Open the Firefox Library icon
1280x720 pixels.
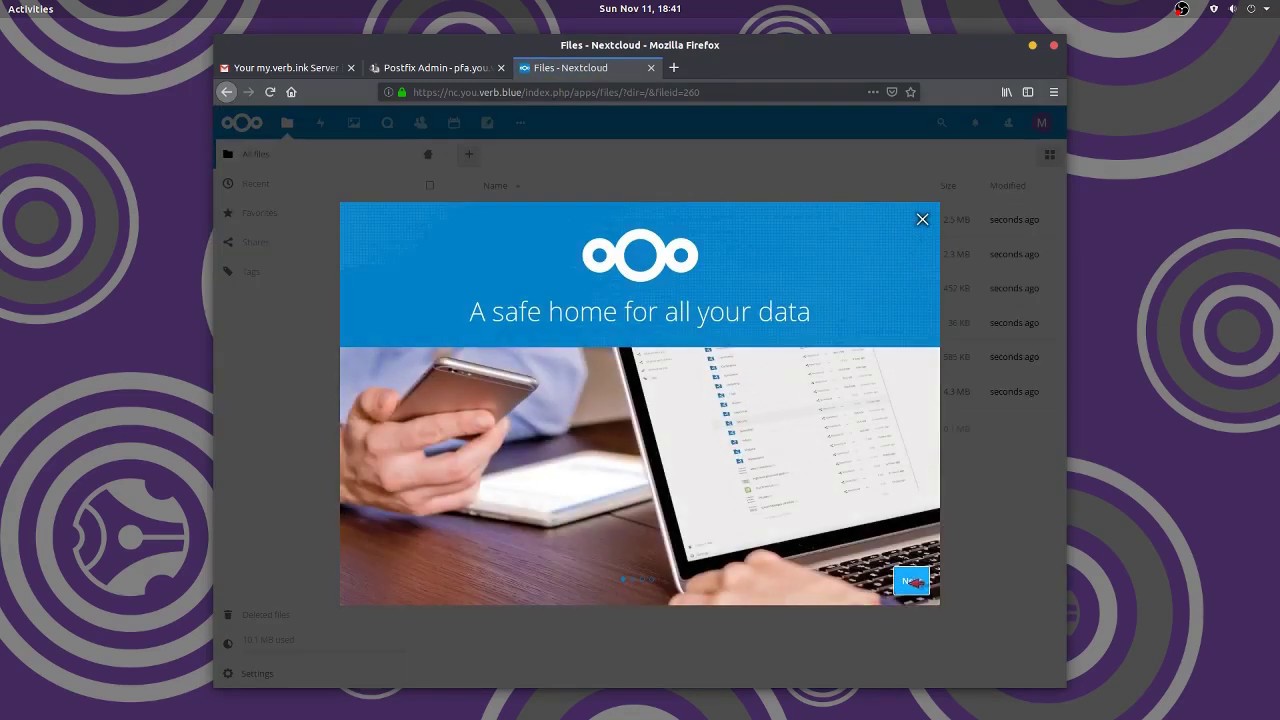1007,92
